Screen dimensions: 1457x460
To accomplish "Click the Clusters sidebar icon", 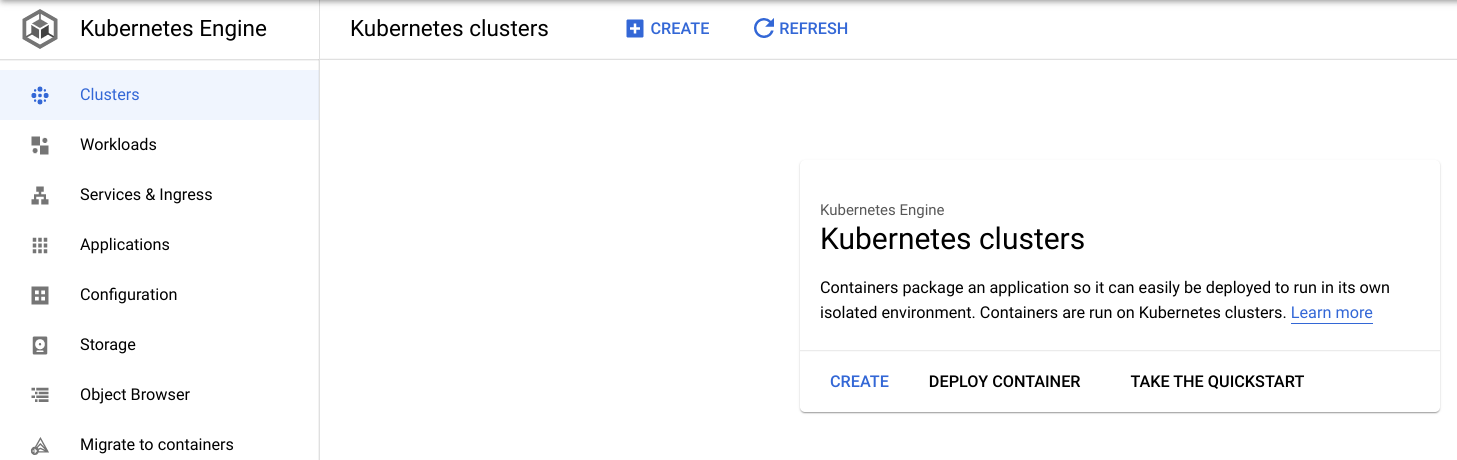I will [x=40, y=95].
